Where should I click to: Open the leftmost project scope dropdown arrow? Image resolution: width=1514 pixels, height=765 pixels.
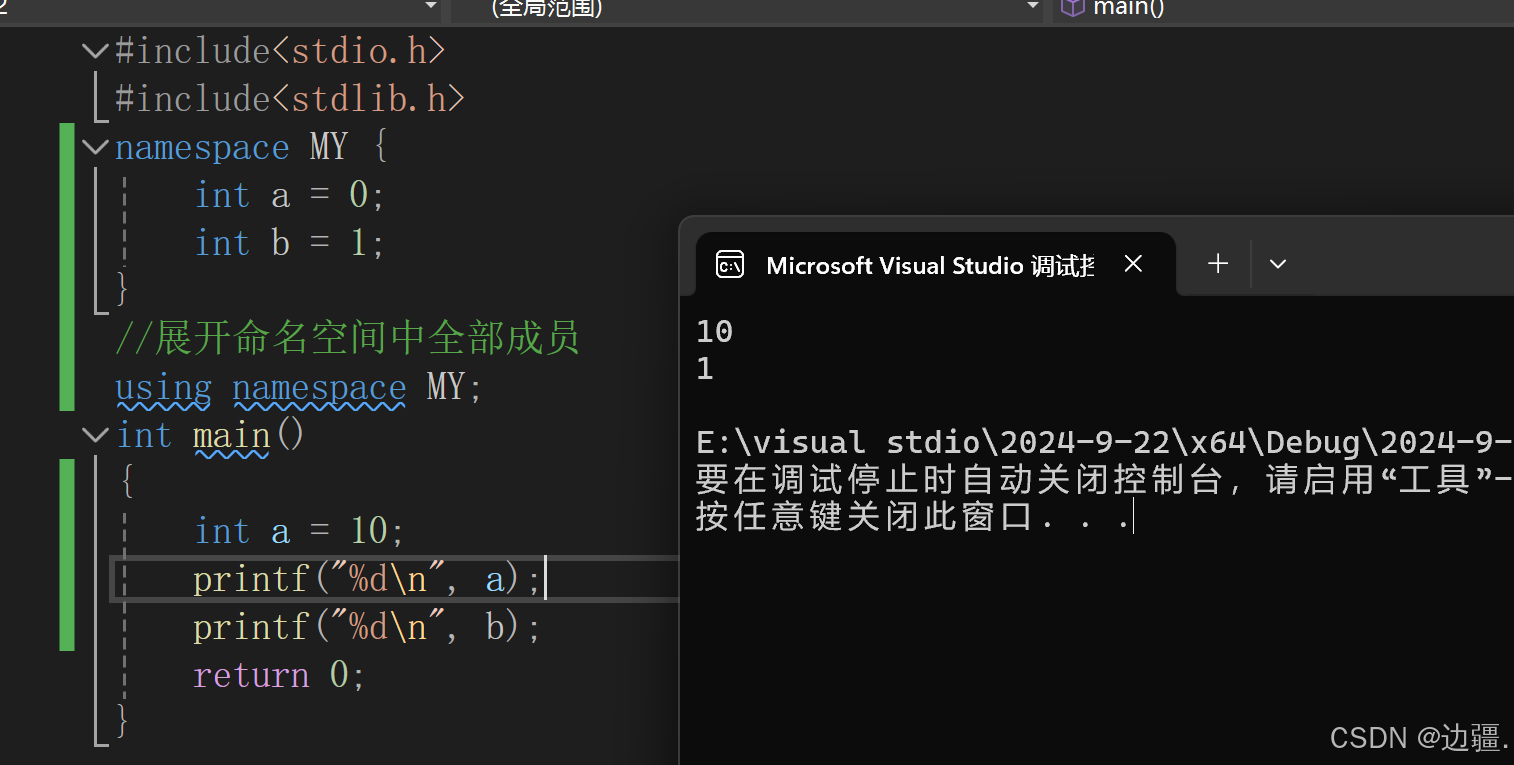pos(431,7)
